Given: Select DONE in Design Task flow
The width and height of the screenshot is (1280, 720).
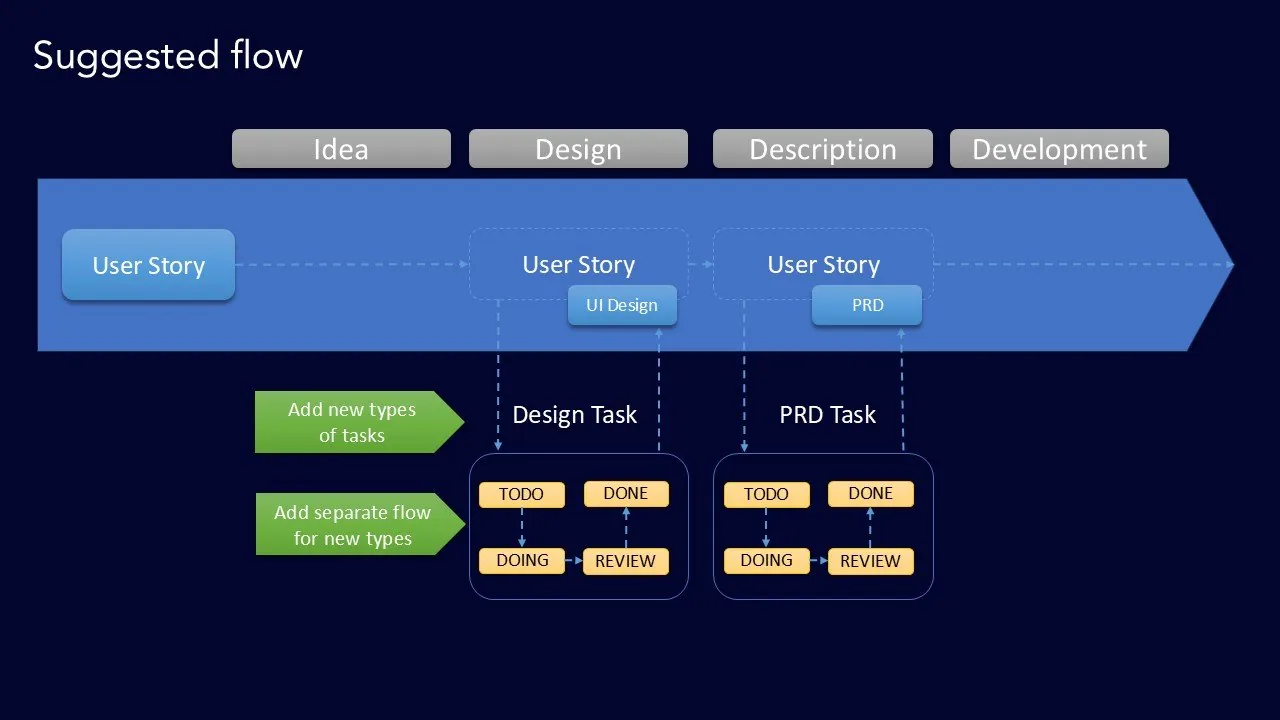Looking at the screenshot, I should point(625,493).
